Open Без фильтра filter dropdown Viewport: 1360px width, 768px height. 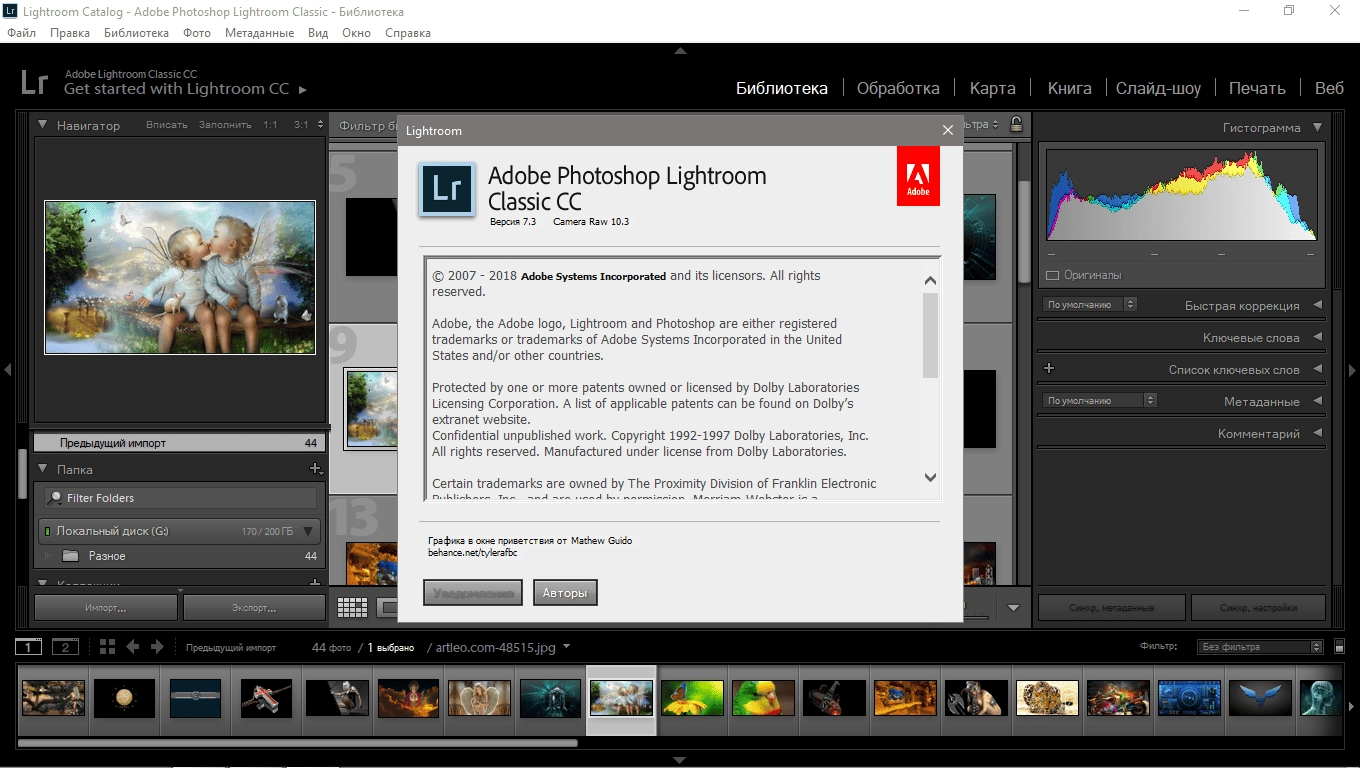(1260, 647)
